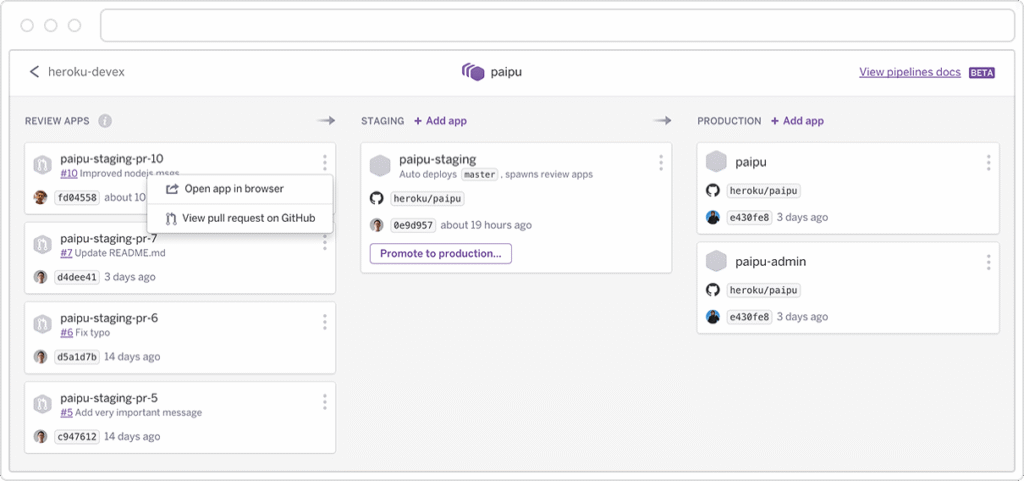Click the paipu-admin hexagon app icon
1024x481 pixels.
[x=715, y=262]
